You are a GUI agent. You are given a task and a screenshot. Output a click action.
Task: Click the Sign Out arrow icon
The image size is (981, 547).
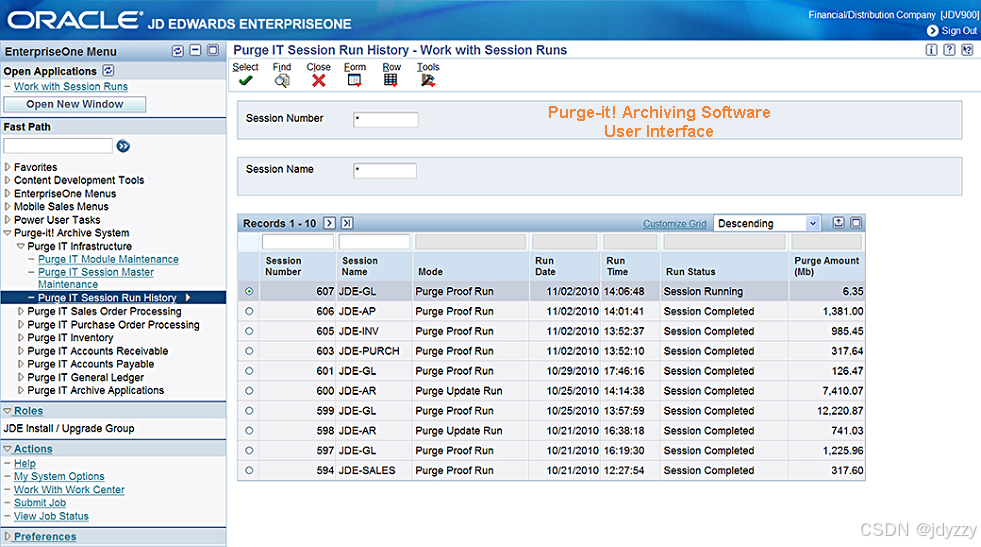(x=932, y=31)
